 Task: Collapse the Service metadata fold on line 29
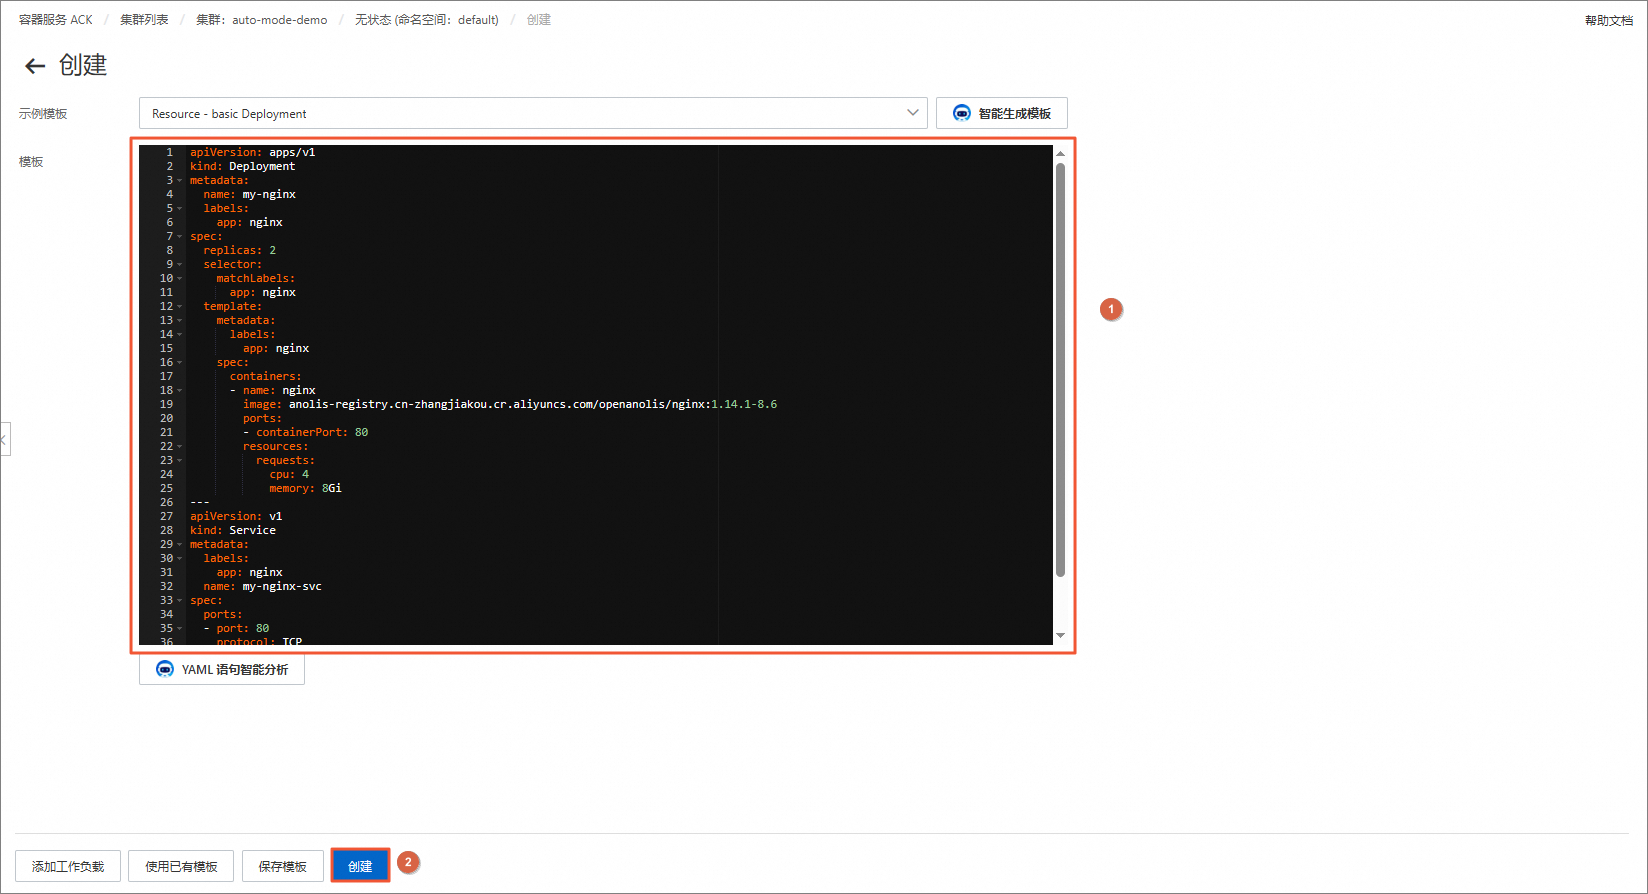pyautogui.click(x=180, y=545)
